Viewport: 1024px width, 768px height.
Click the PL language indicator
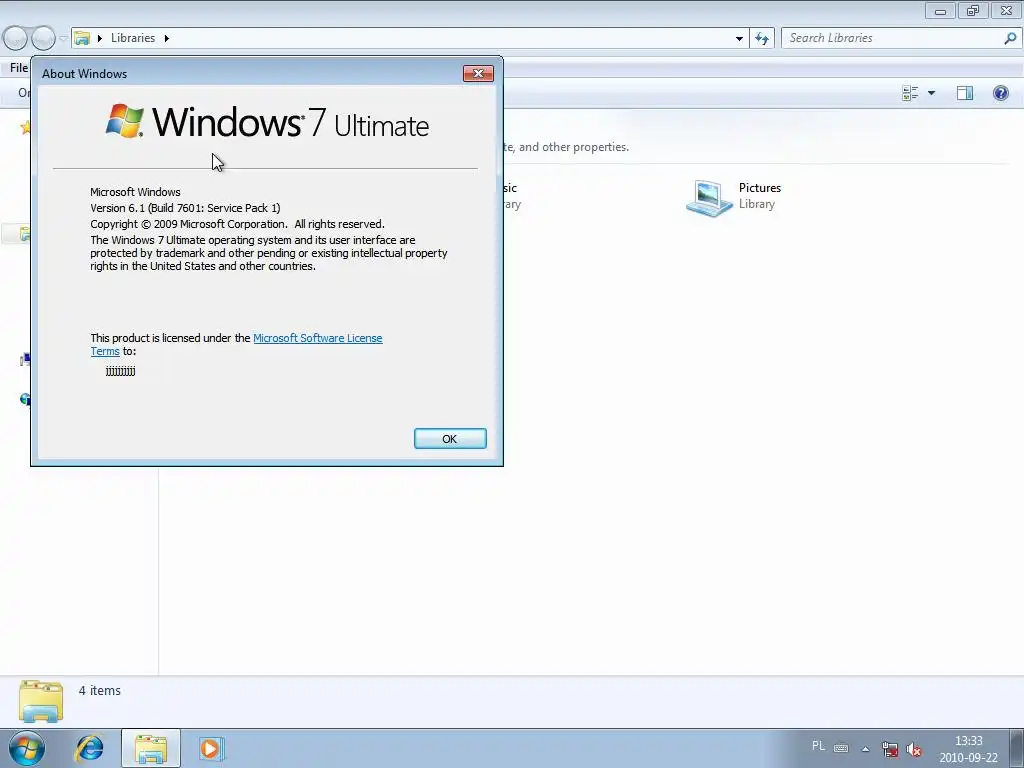[x=818, y=746]
